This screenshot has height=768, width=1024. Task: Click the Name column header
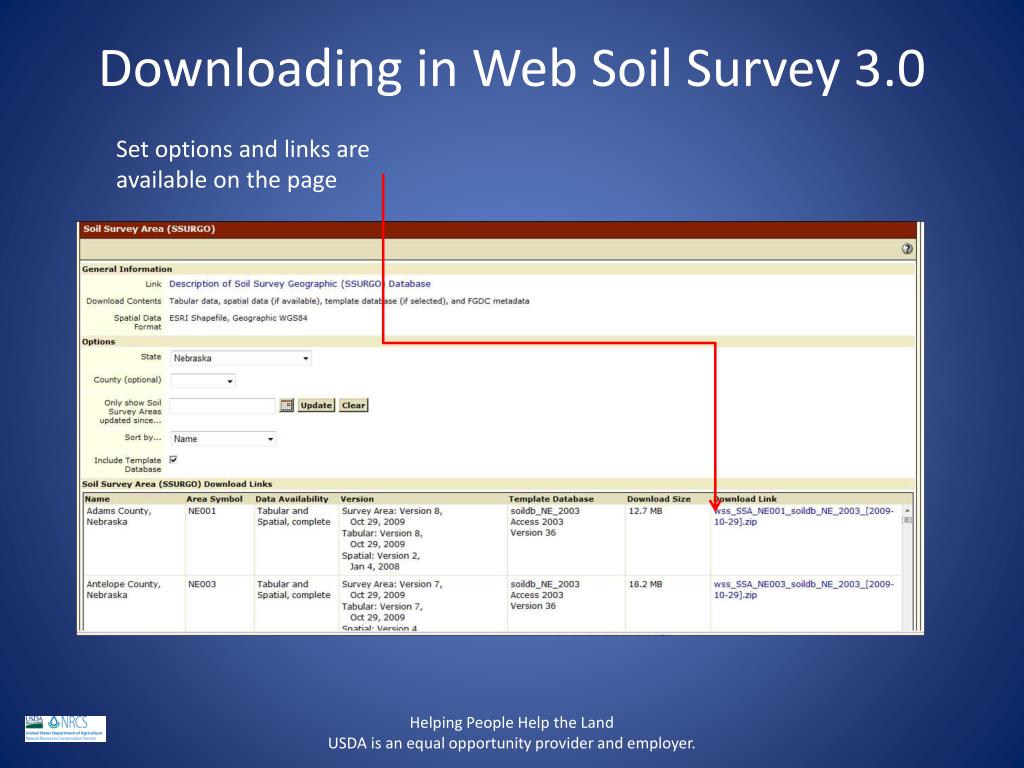(x=97, y=499)
